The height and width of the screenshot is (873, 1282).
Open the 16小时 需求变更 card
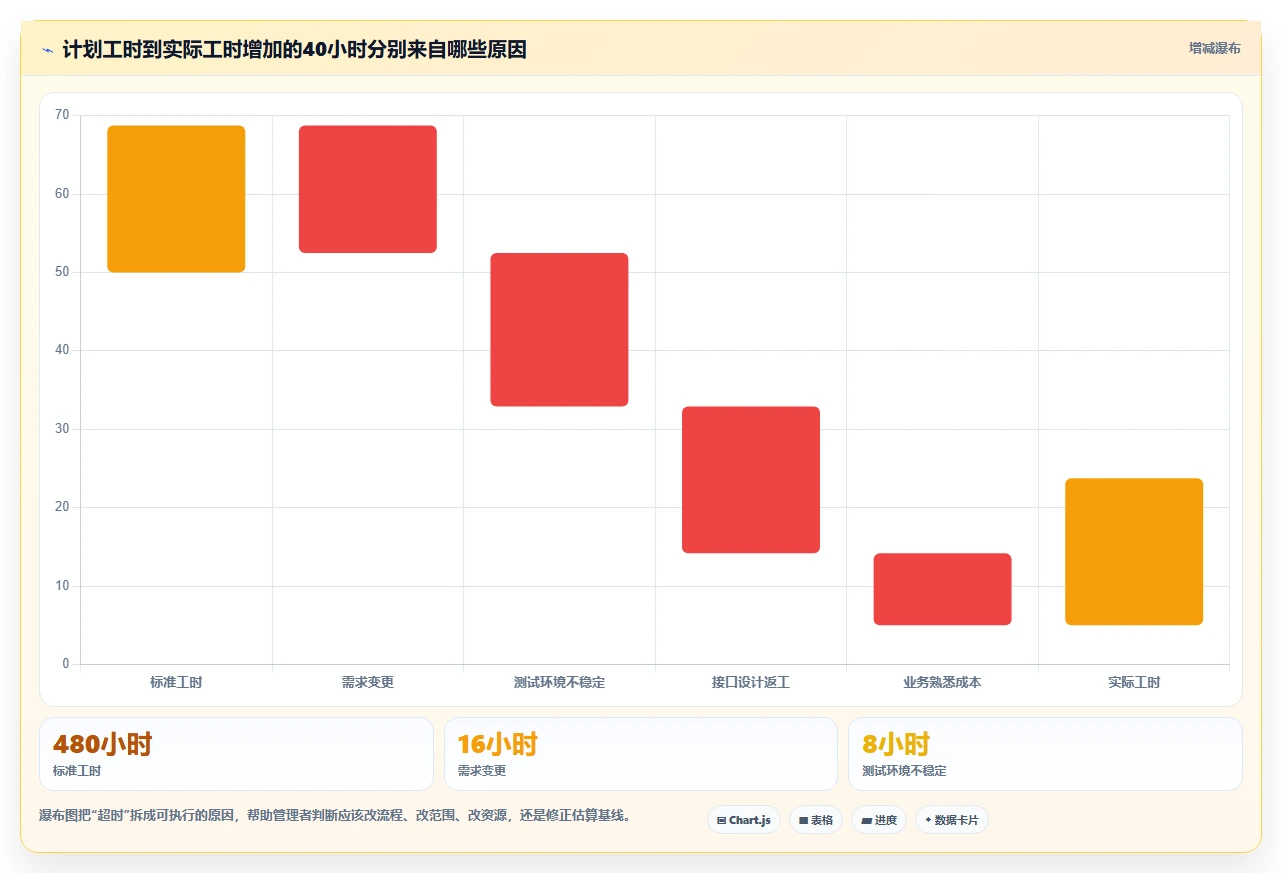point(641,754)
